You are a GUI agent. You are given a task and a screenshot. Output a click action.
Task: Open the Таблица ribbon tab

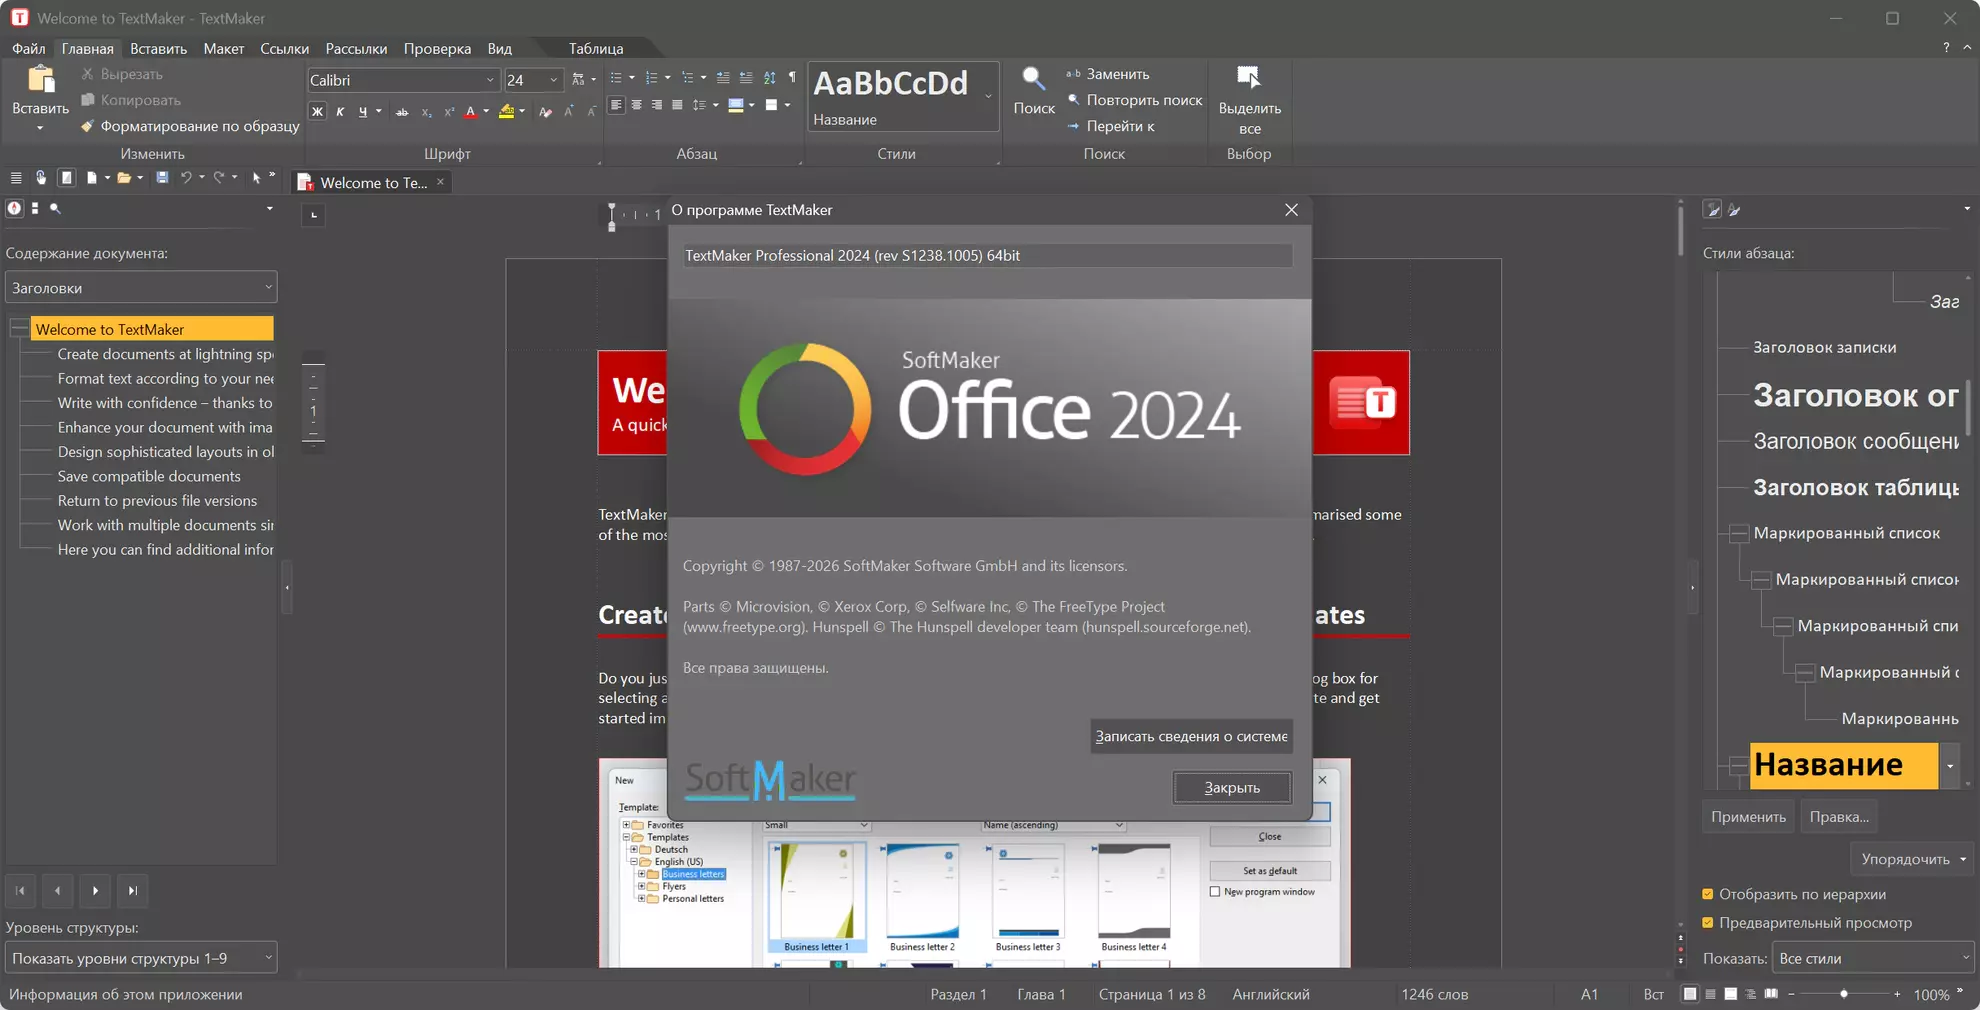(596, 48)
